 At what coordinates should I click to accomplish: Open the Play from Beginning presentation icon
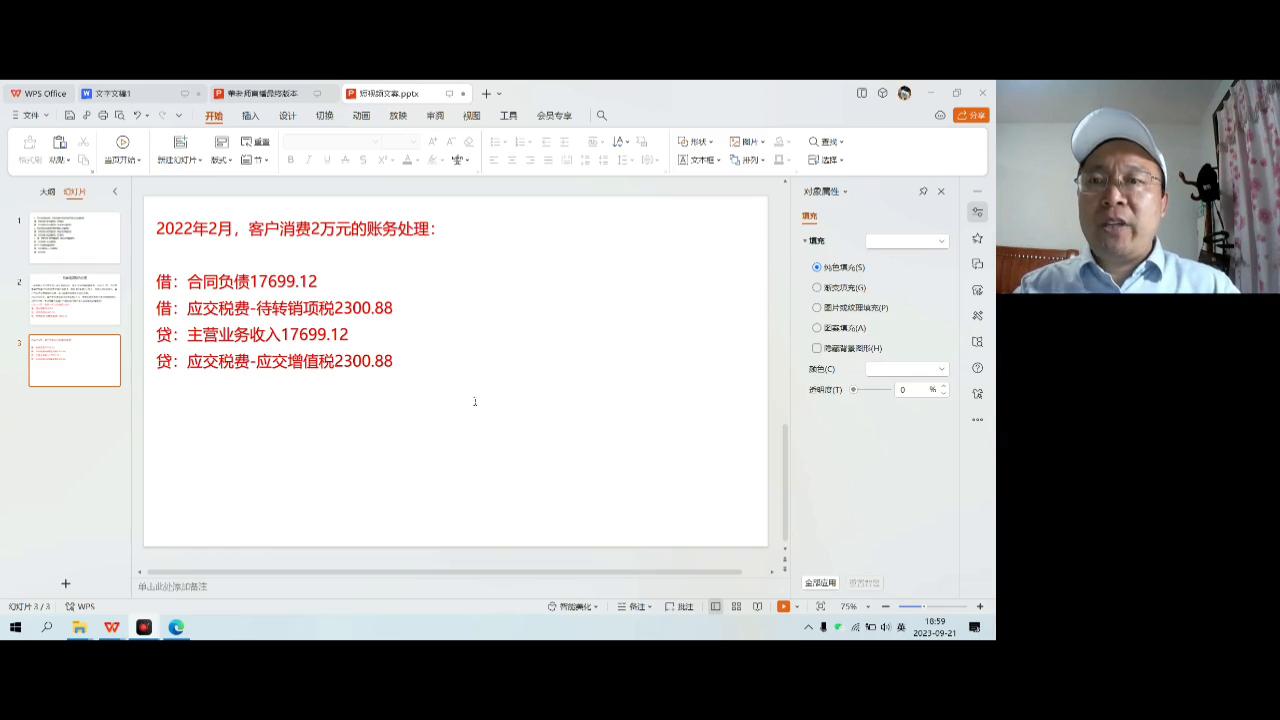coord(120,142)
